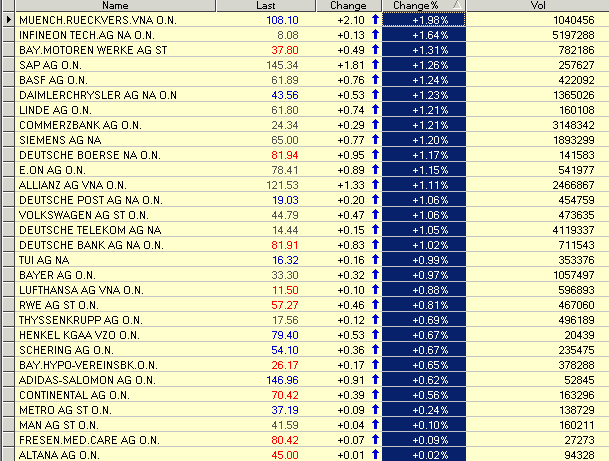Click the Change column header
The width and height of the screenshot is (609, 461).
[x=348, y=5]
